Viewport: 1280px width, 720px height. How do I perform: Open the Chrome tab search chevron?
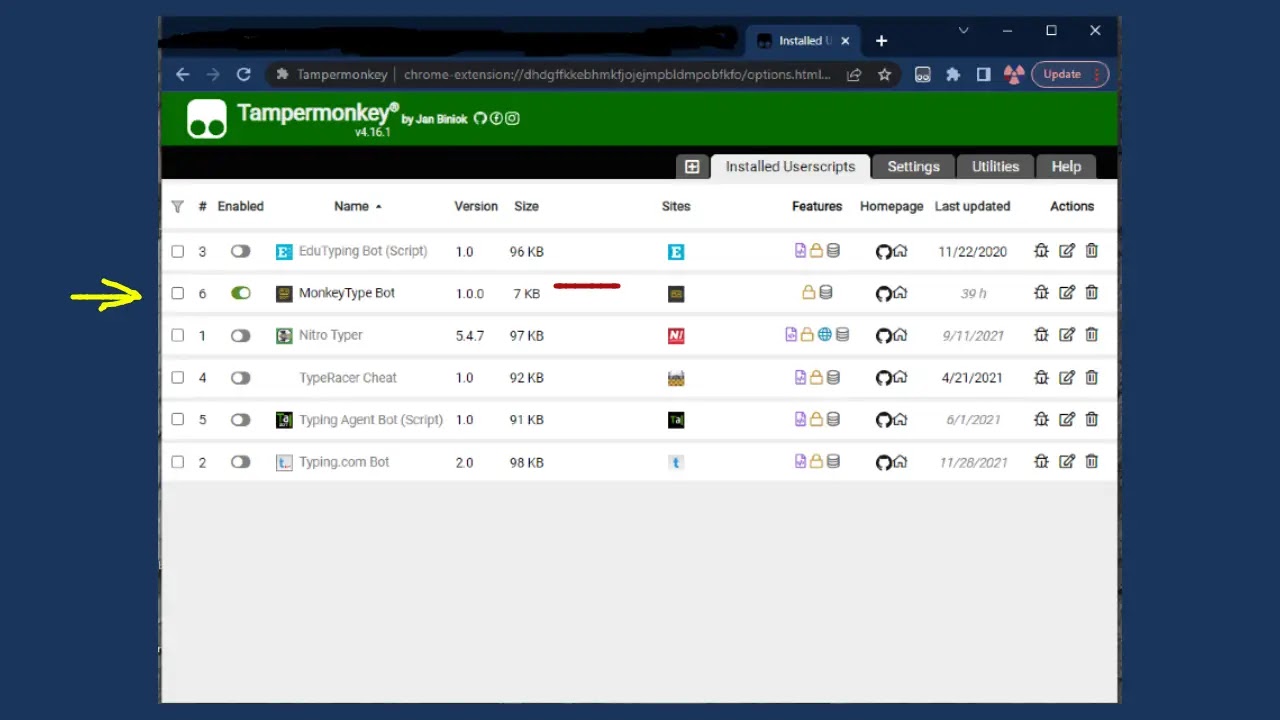coord(964,31)
